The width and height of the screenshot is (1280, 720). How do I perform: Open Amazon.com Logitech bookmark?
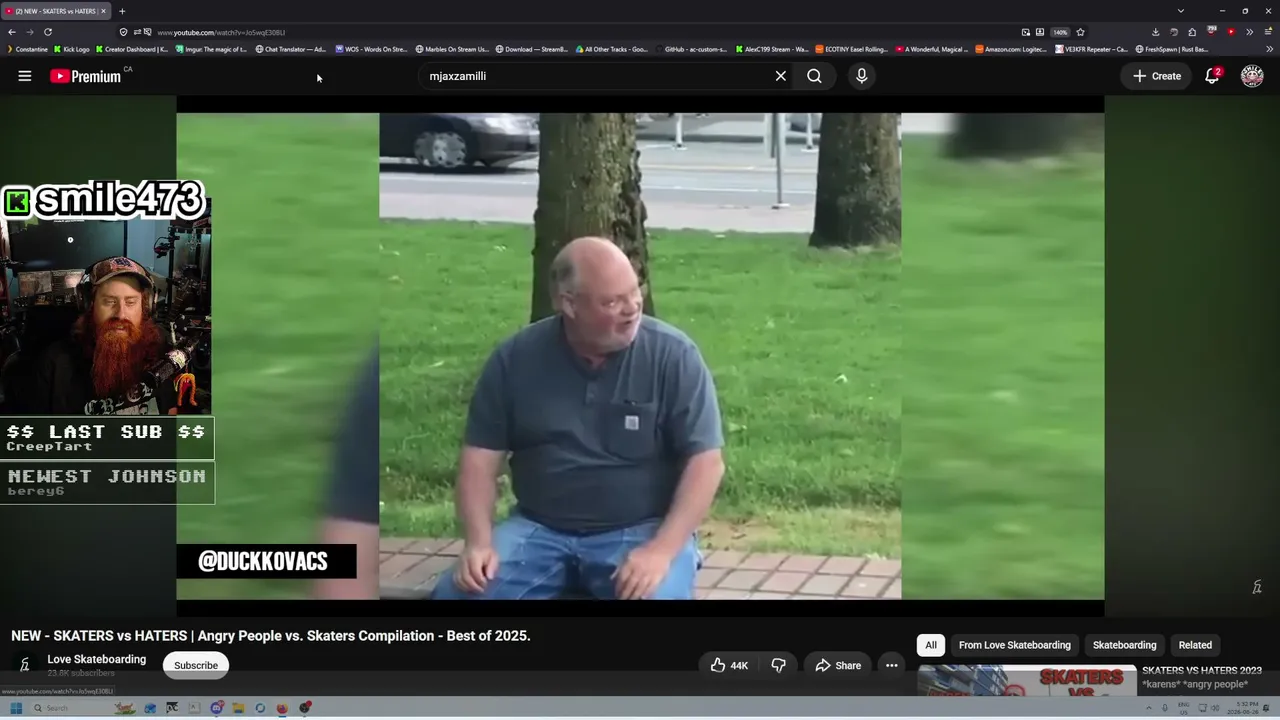pos(1011,49)
